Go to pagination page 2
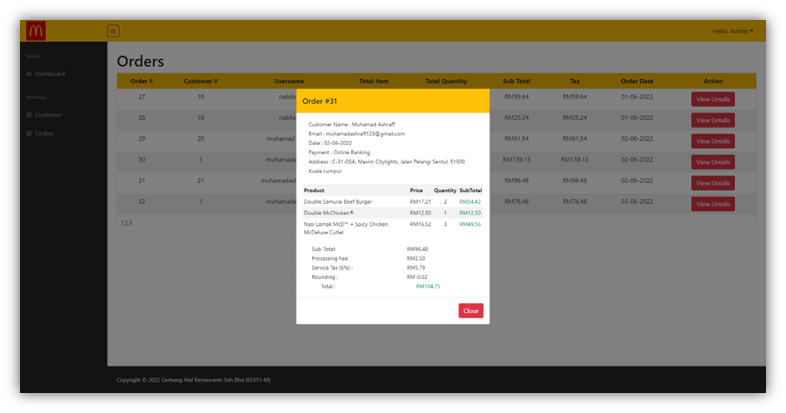Image resolution: width=786 pixels, height=413 pixels. click(x=126, y=223)
